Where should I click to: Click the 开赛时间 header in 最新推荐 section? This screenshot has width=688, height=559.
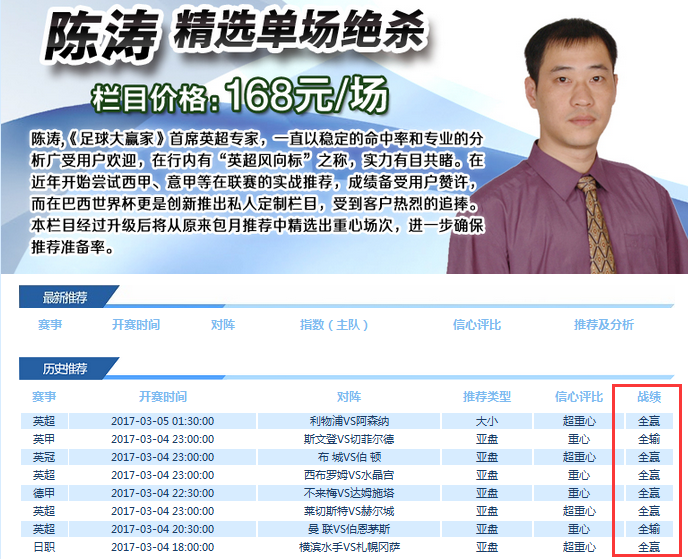[x=136, y=325]
